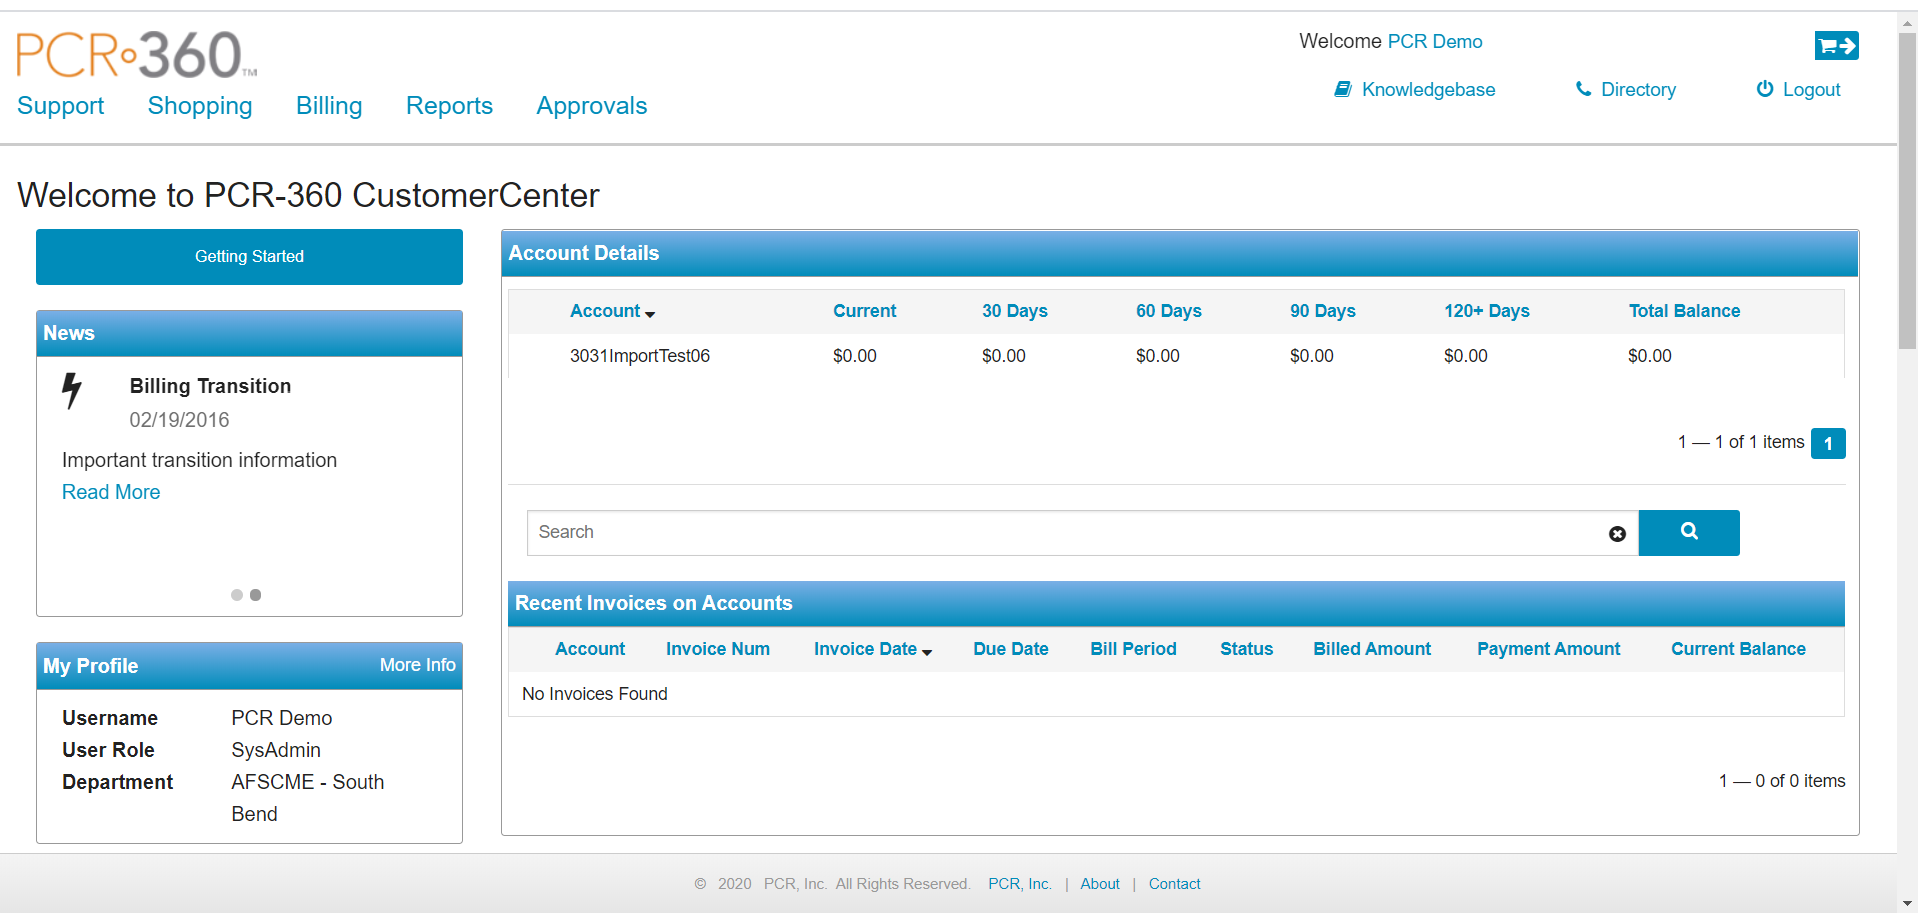Click the lightning bolt icon beside Billing Transition
This screenshot has height=913, width=1918.
tap(71, 392)
